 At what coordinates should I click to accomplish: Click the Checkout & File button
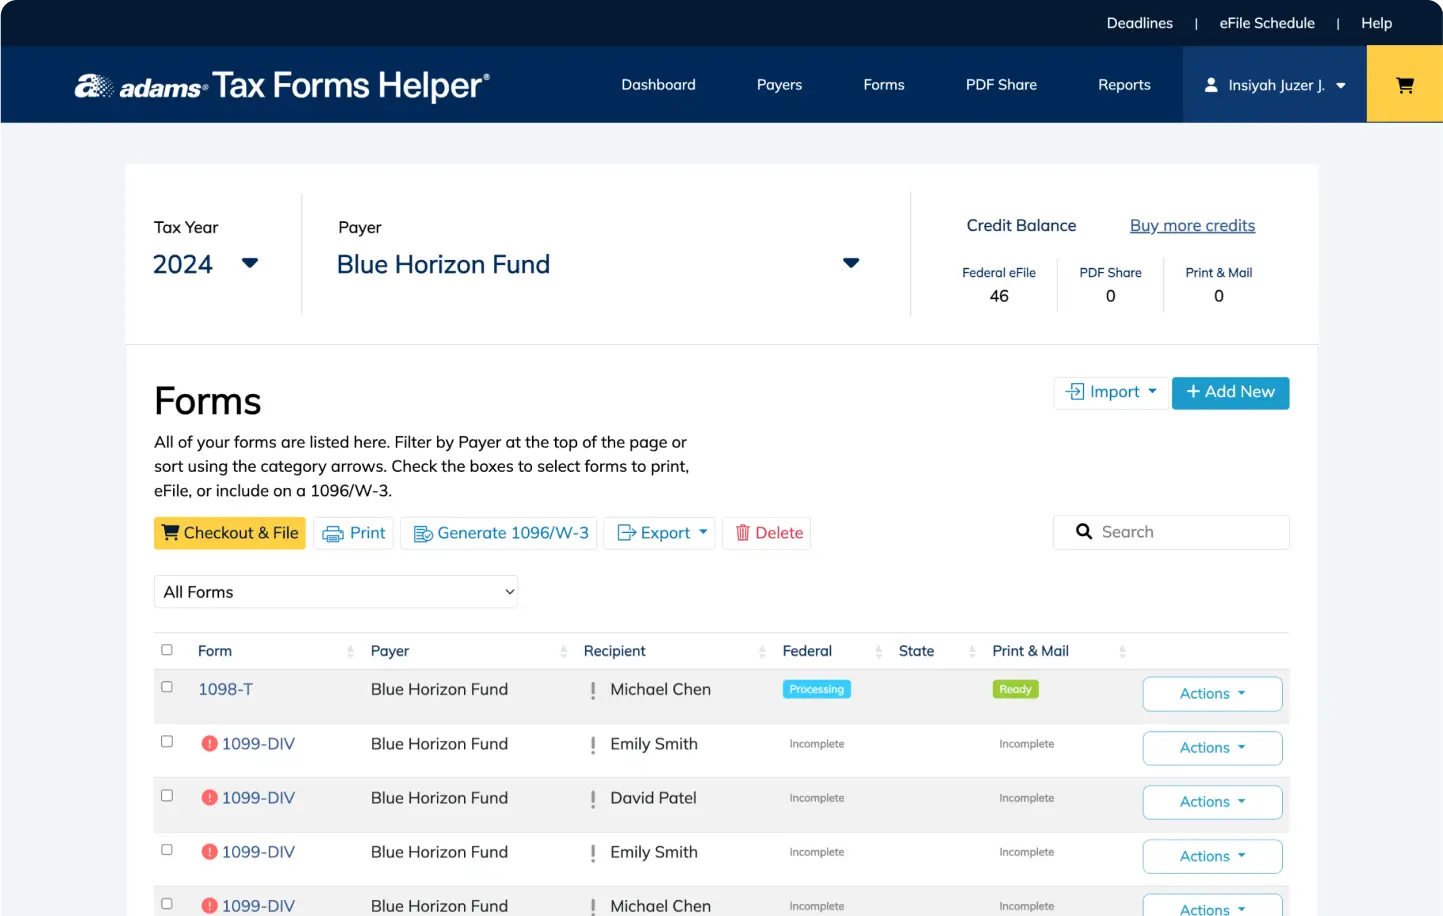[x=230, y=533]
